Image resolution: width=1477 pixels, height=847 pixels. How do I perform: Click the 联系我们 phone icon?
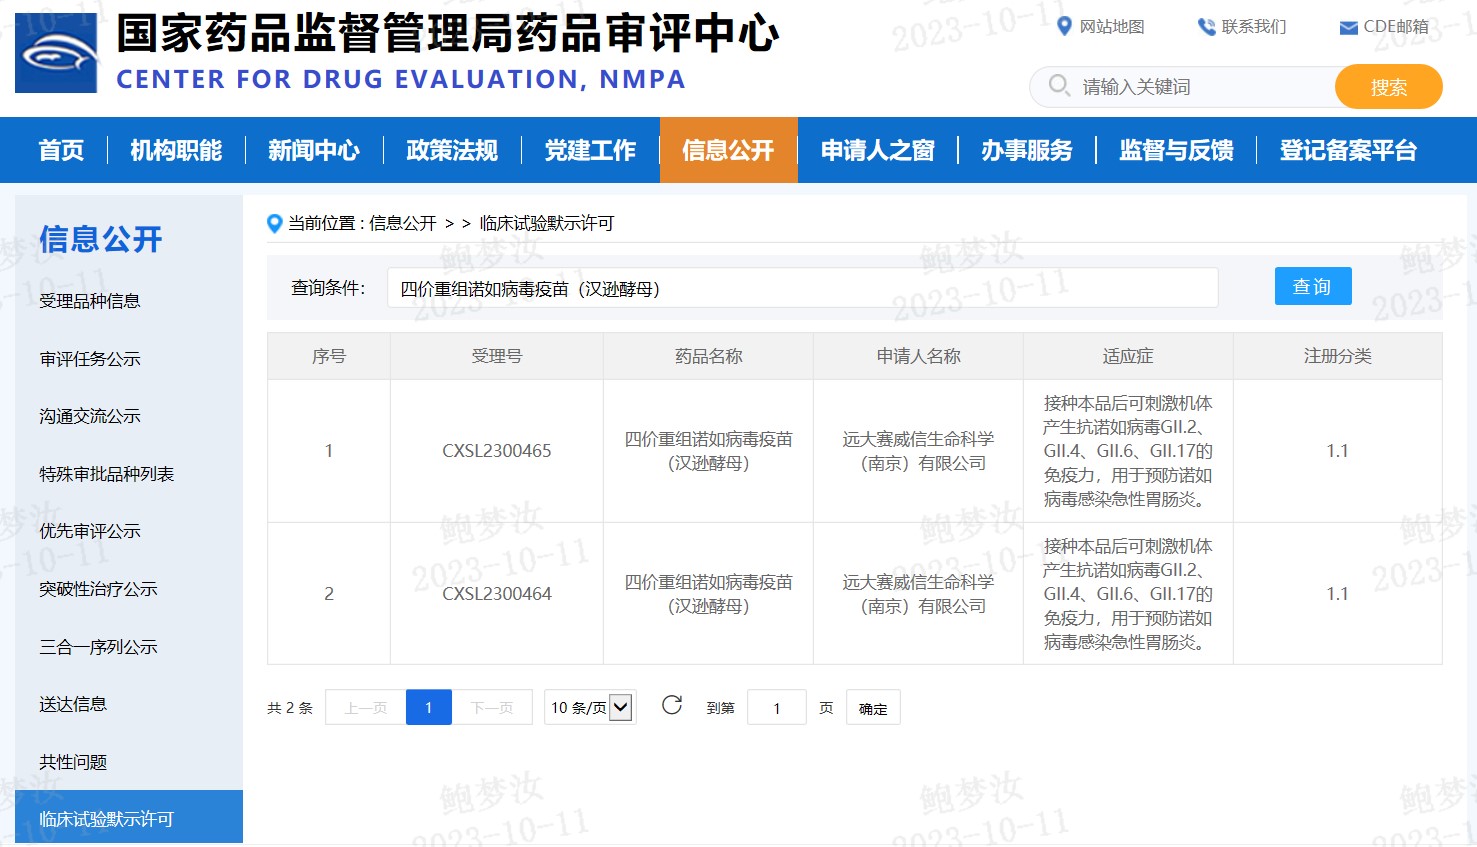point(1206,27)
